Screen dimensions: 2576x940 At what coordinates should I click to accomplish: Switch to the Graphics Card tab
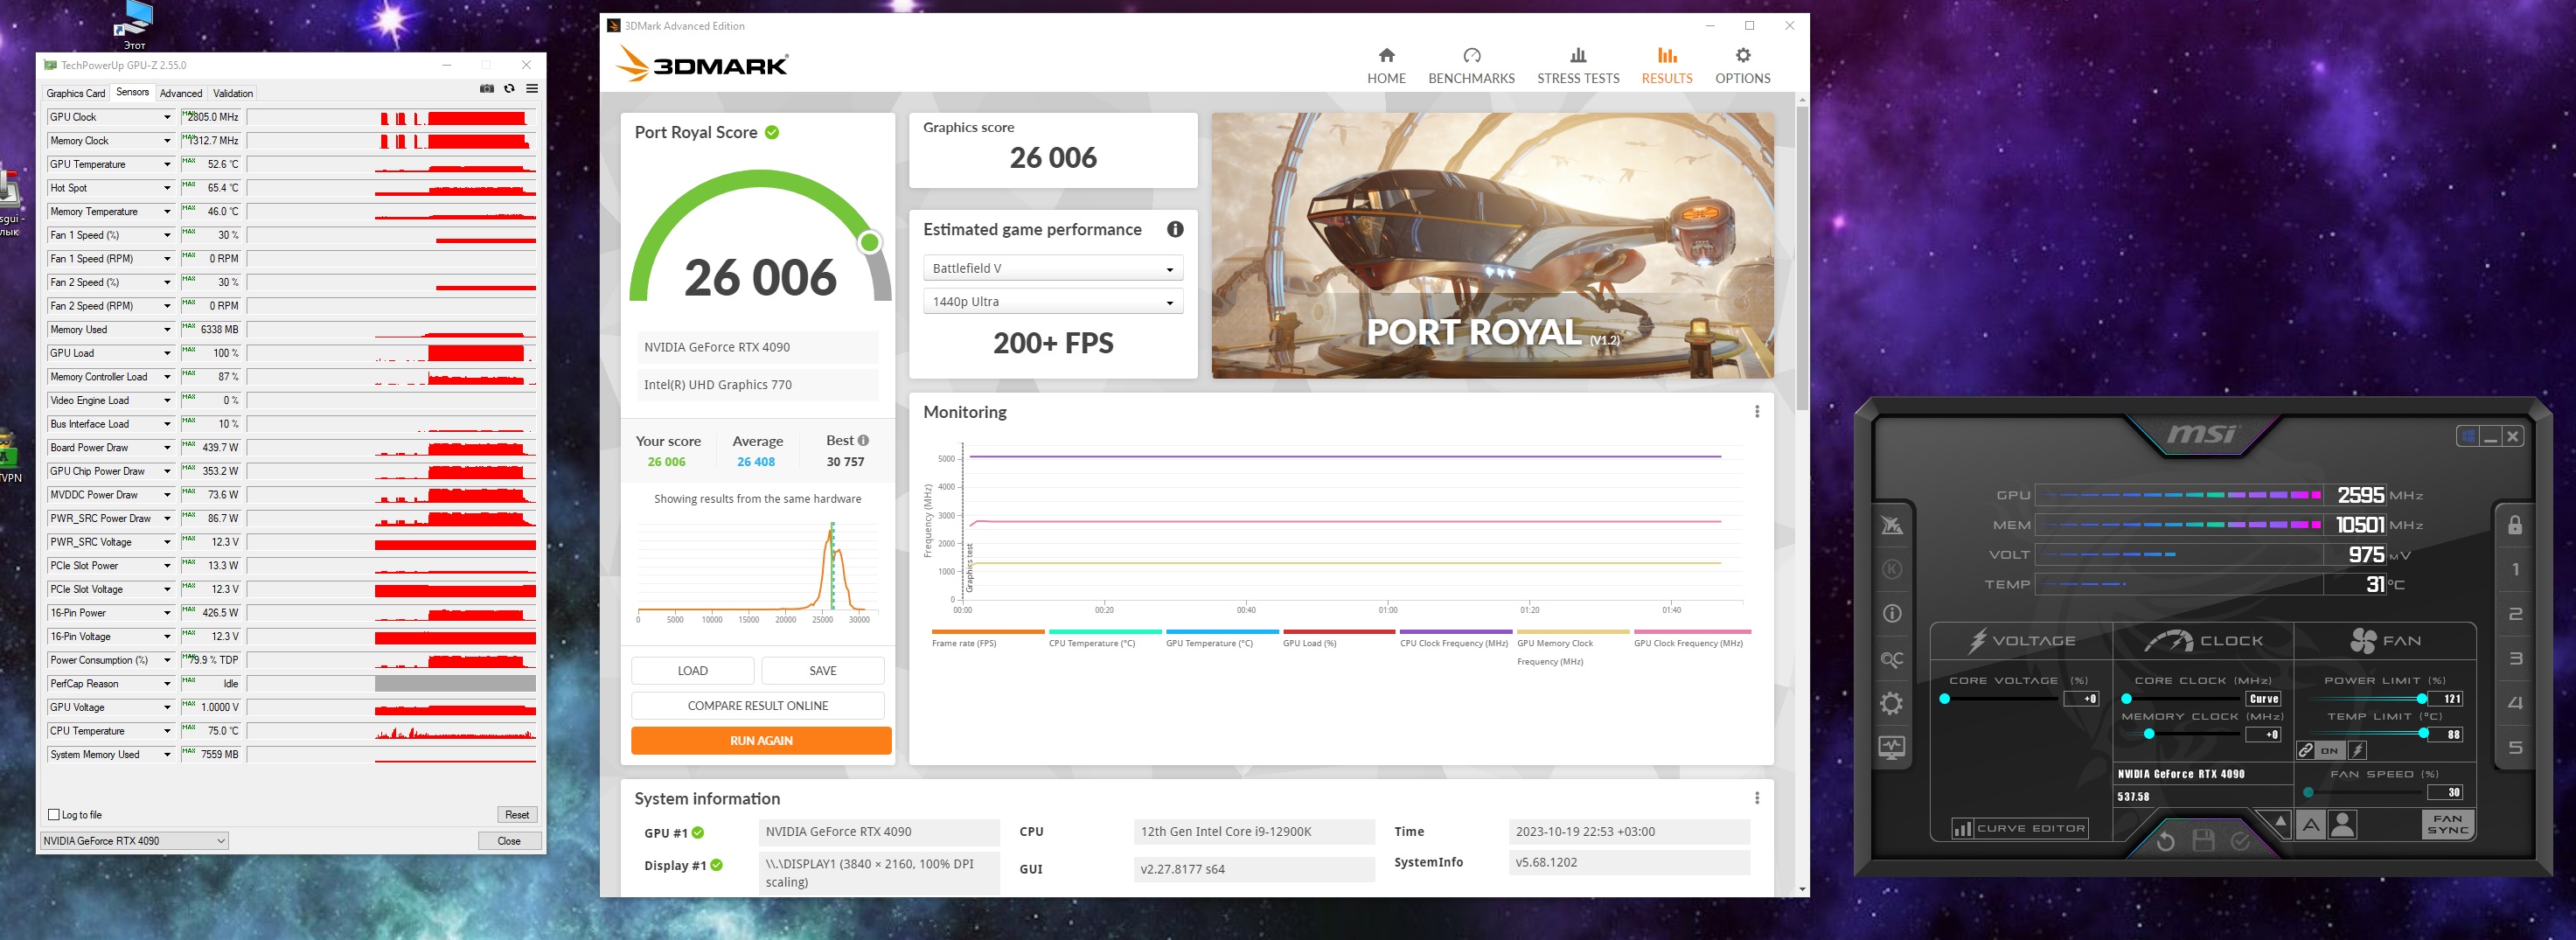point(76,93)
